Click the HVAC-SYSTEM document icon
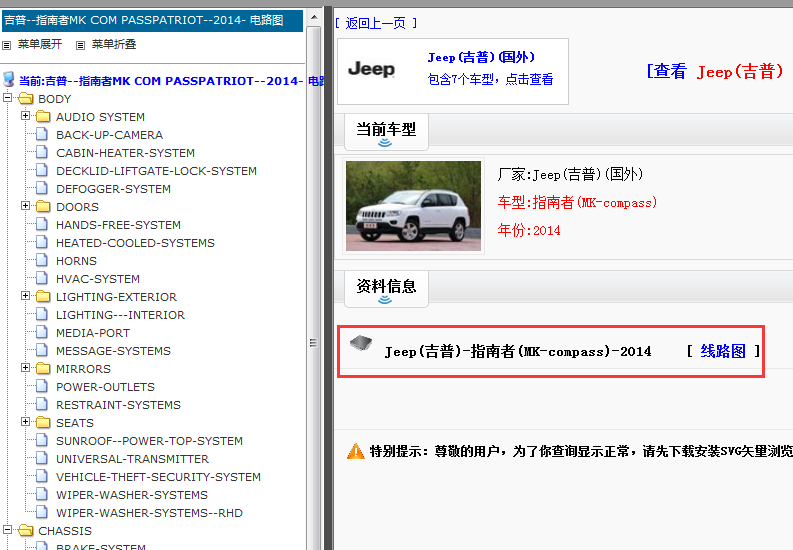The image size is (793, 550). pyautogui.click(x=42, y=278)
